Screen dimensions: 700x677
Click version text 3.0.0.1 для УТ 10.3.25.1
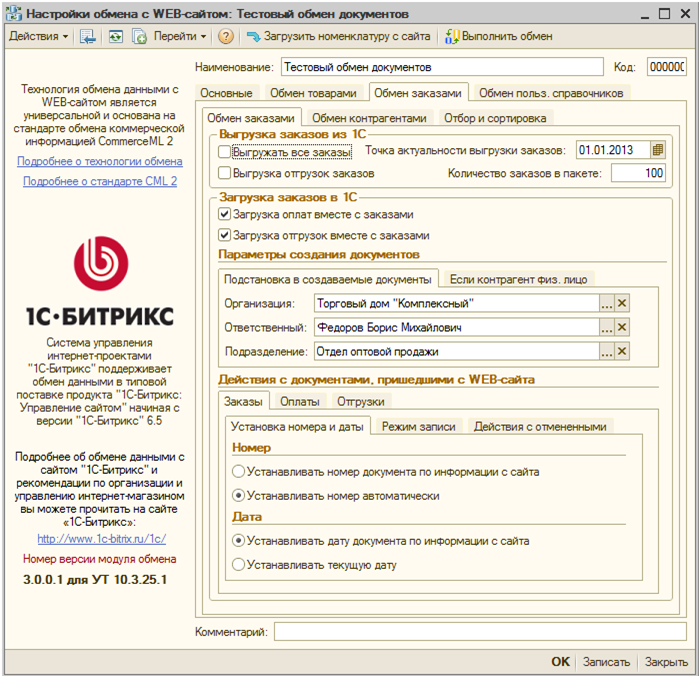[x=95, y=579]
